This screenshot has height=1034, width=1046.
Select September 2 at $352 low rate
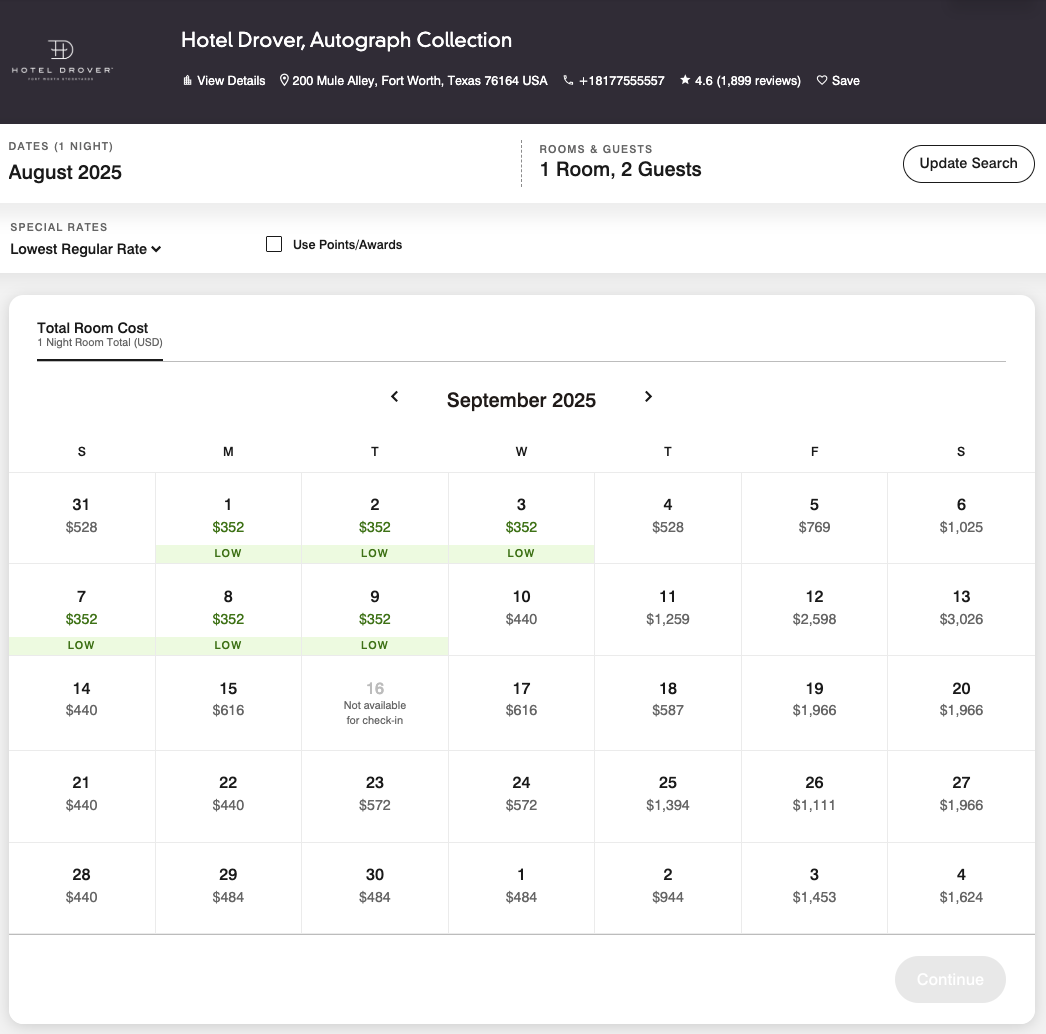[x=375, y=518]
